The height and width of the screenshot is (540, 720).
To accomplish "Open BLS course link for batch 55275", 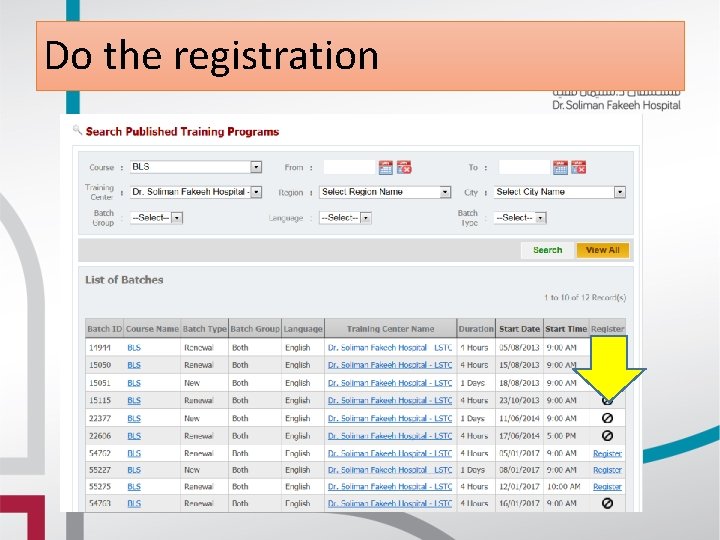I will tap(134, 486).
